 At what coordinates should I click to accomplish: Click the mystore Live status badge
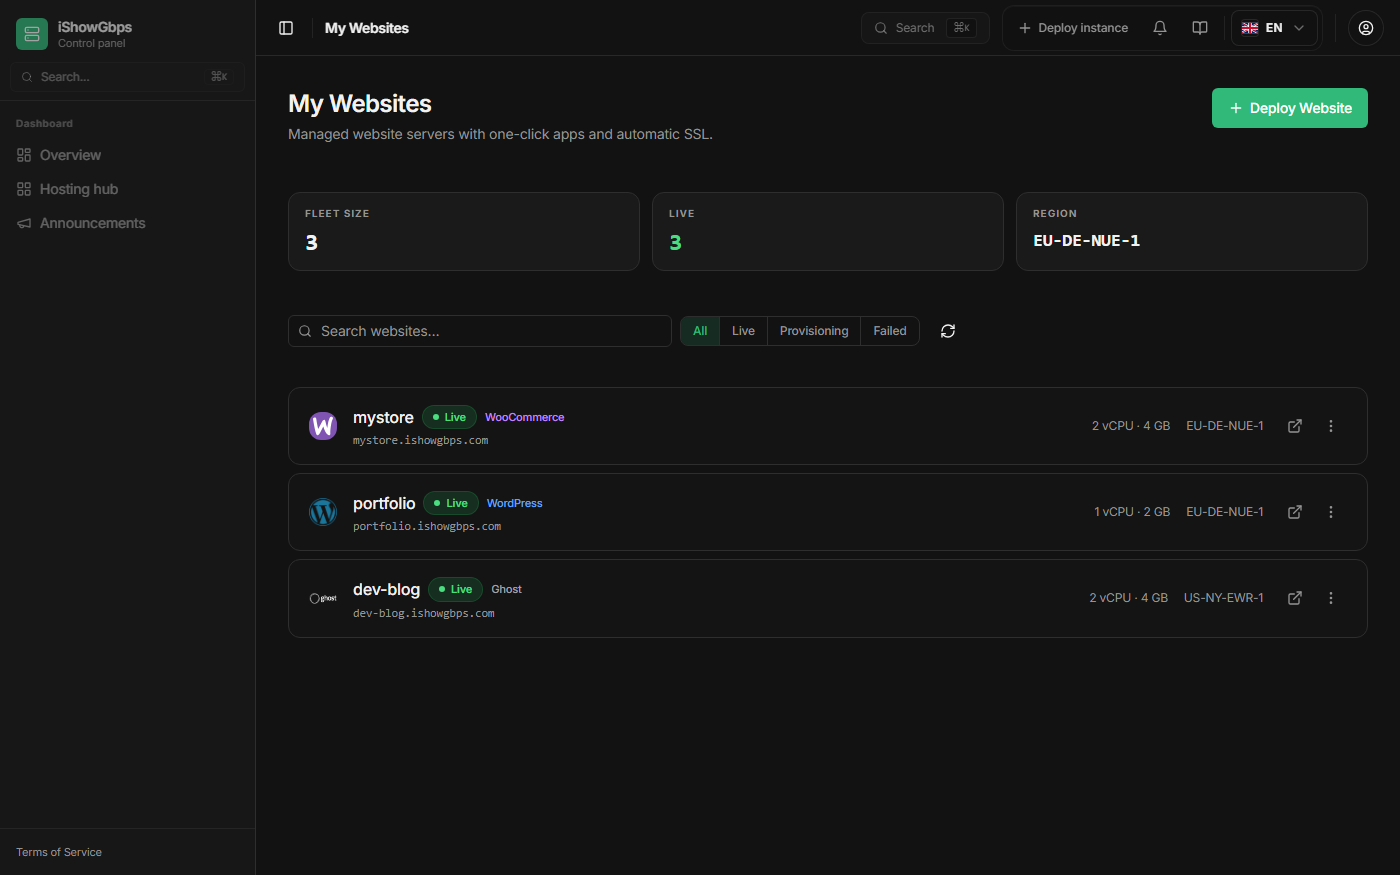point(449,417)
